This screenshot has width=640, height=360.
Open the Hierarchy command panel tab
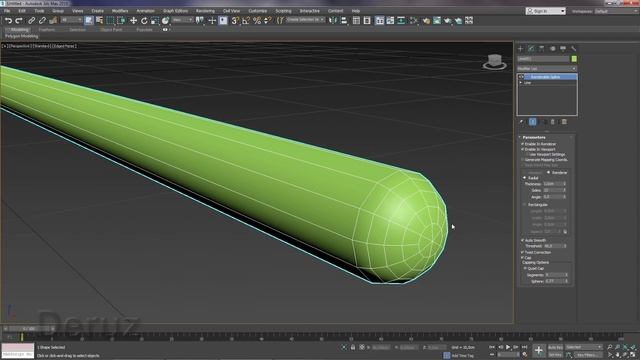542,49
